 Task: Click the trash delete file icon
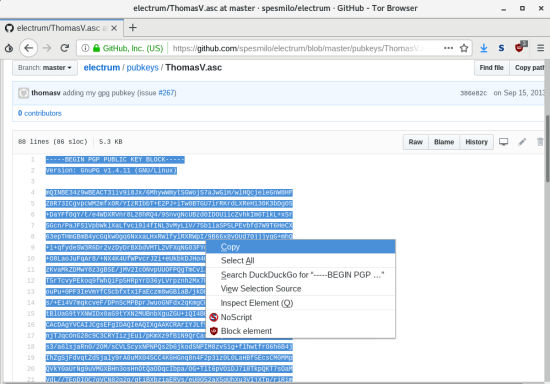point(540,142)
